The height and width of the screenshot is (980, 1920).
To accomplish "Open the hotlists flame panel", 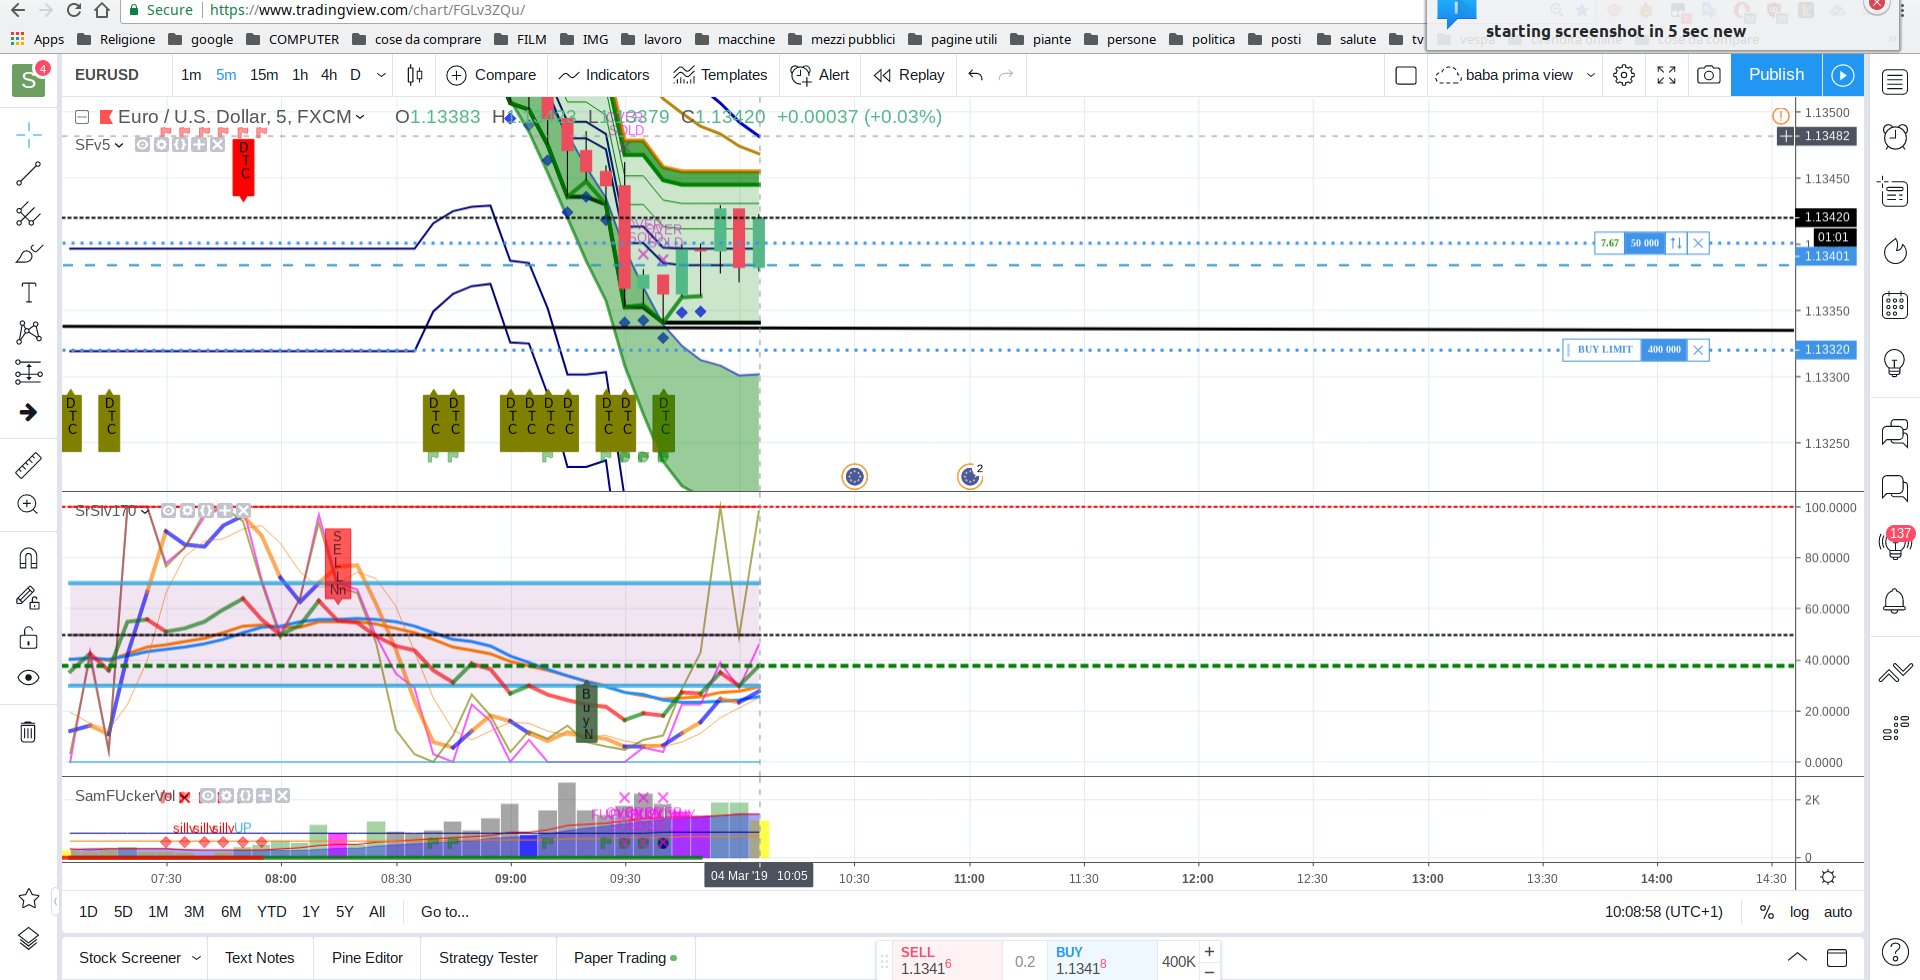I will click(x=1895, y=250).
